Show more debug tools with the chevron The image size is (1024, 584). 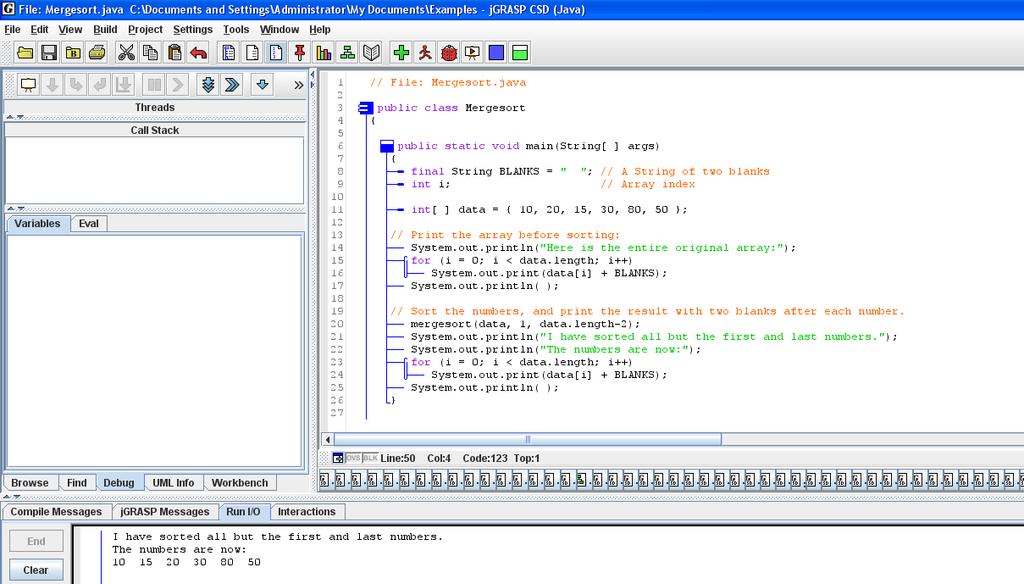point(298,85)
